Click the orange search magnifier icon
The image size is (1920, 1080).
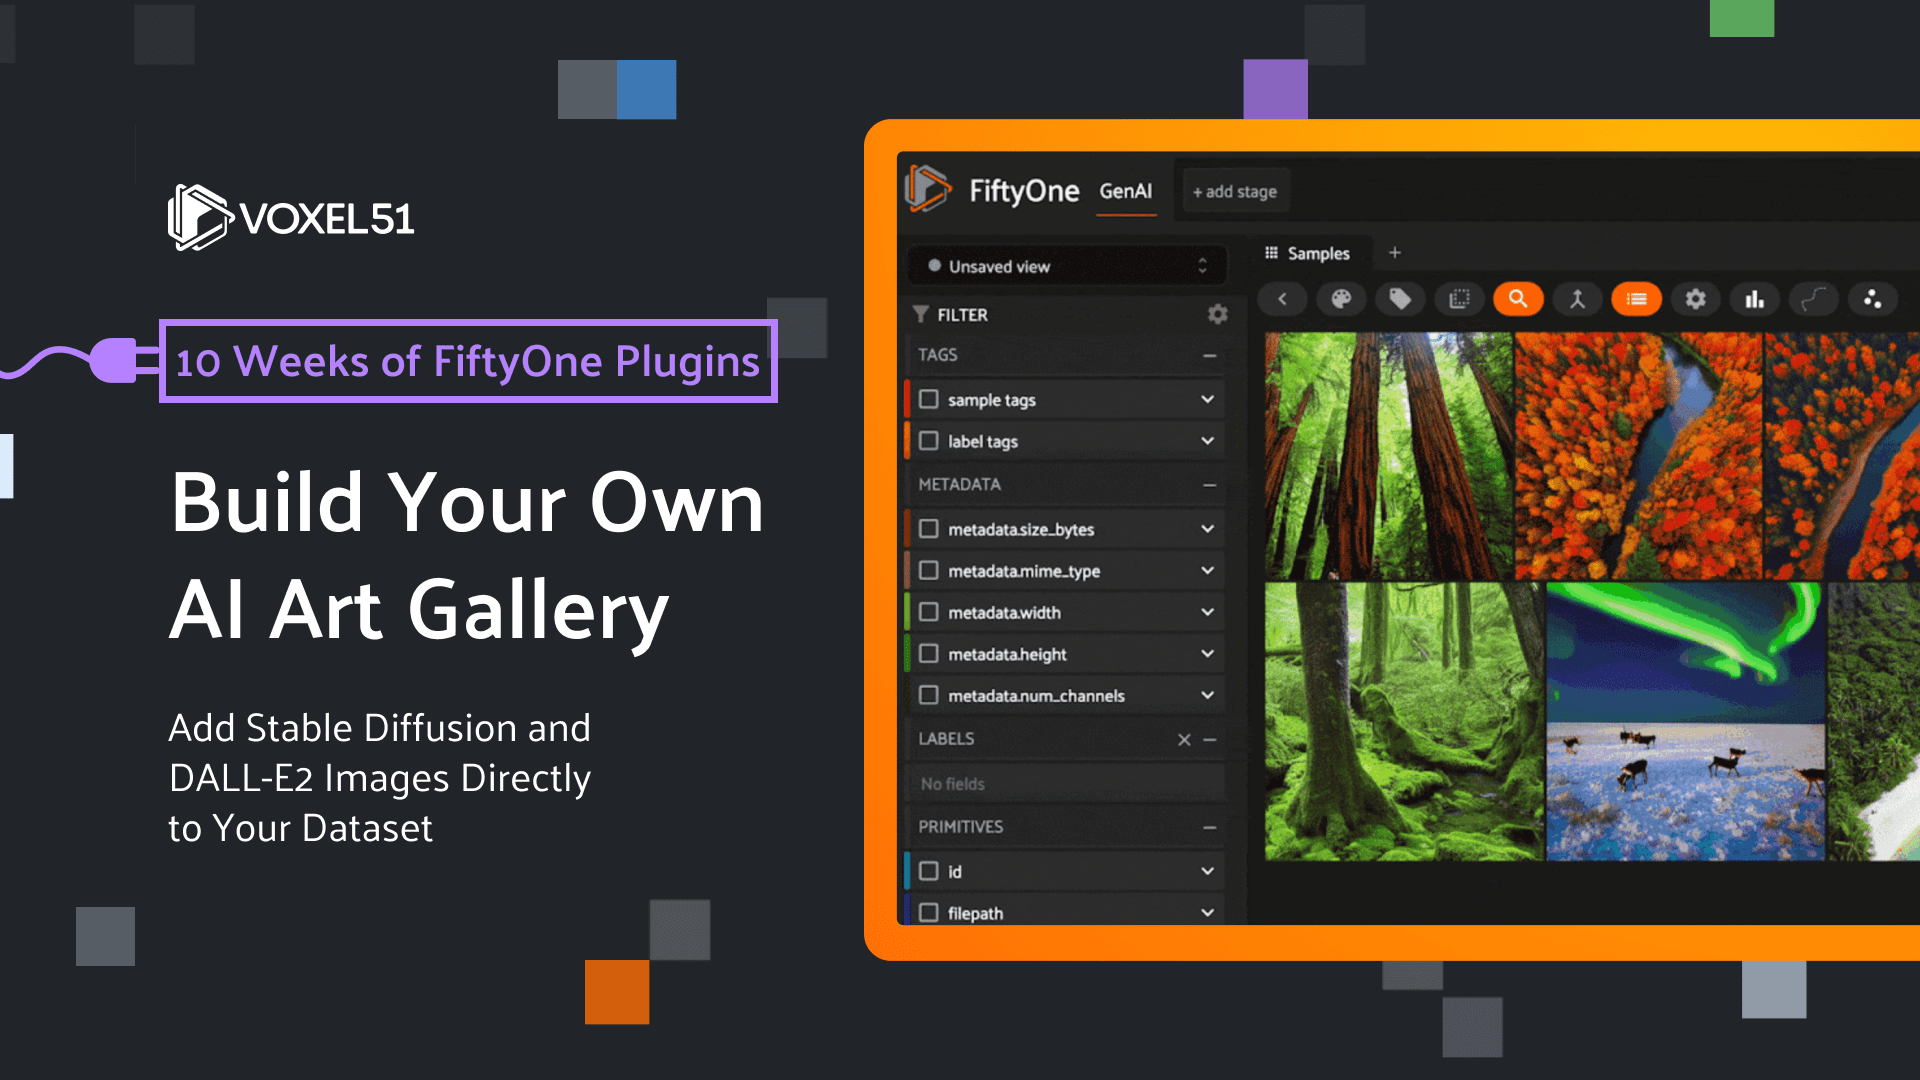[x=1518, y=299]
